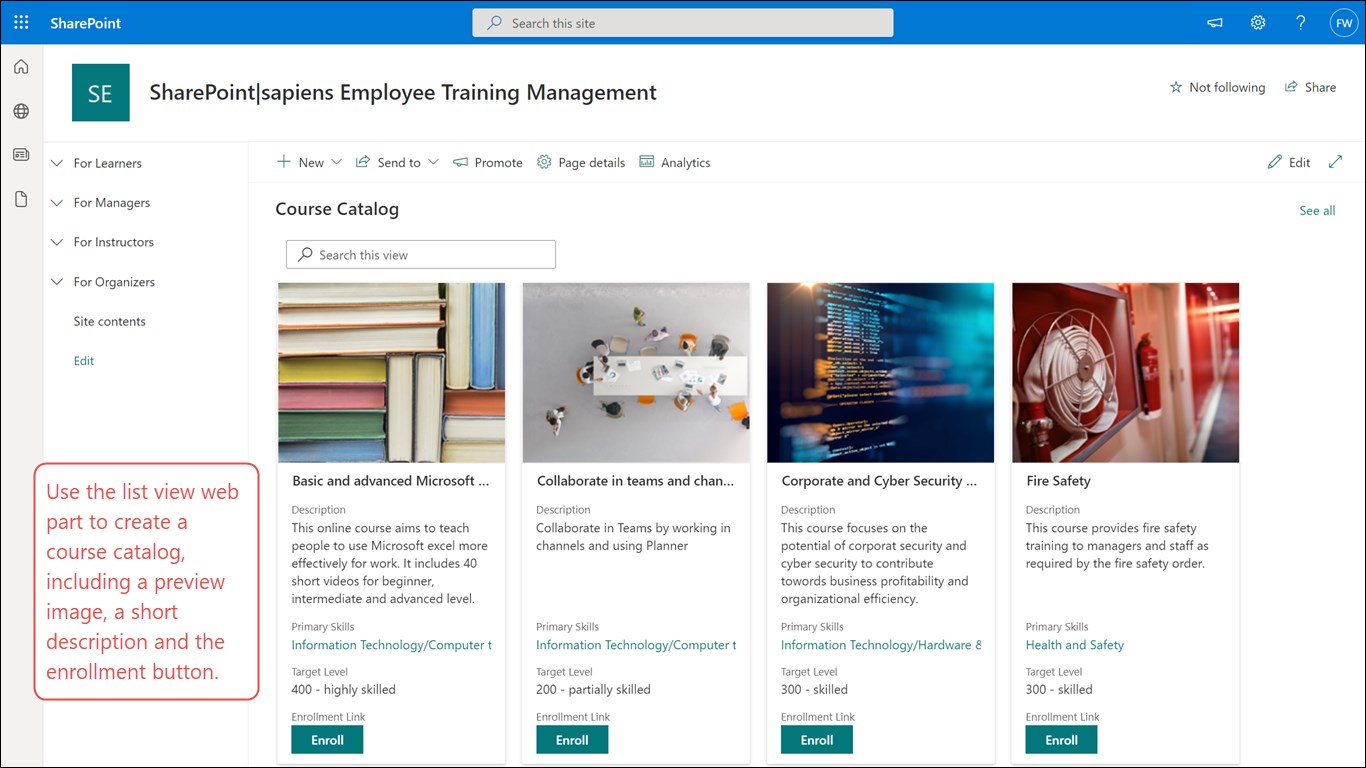Image resolution: width=1366 pixels, height=768 pixels.
Task: Click the help question mark icon
Action: click(1300, 23)
